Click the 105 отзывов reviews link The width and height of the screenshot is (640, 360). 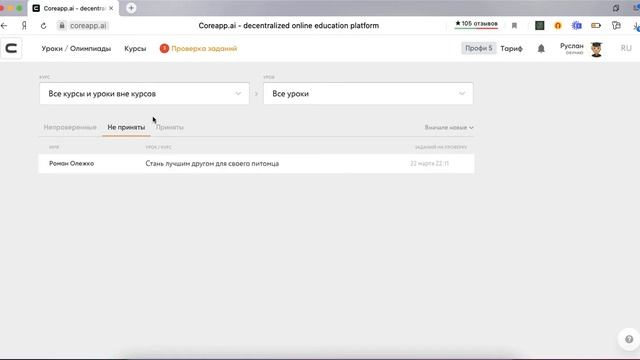(476, 24)
